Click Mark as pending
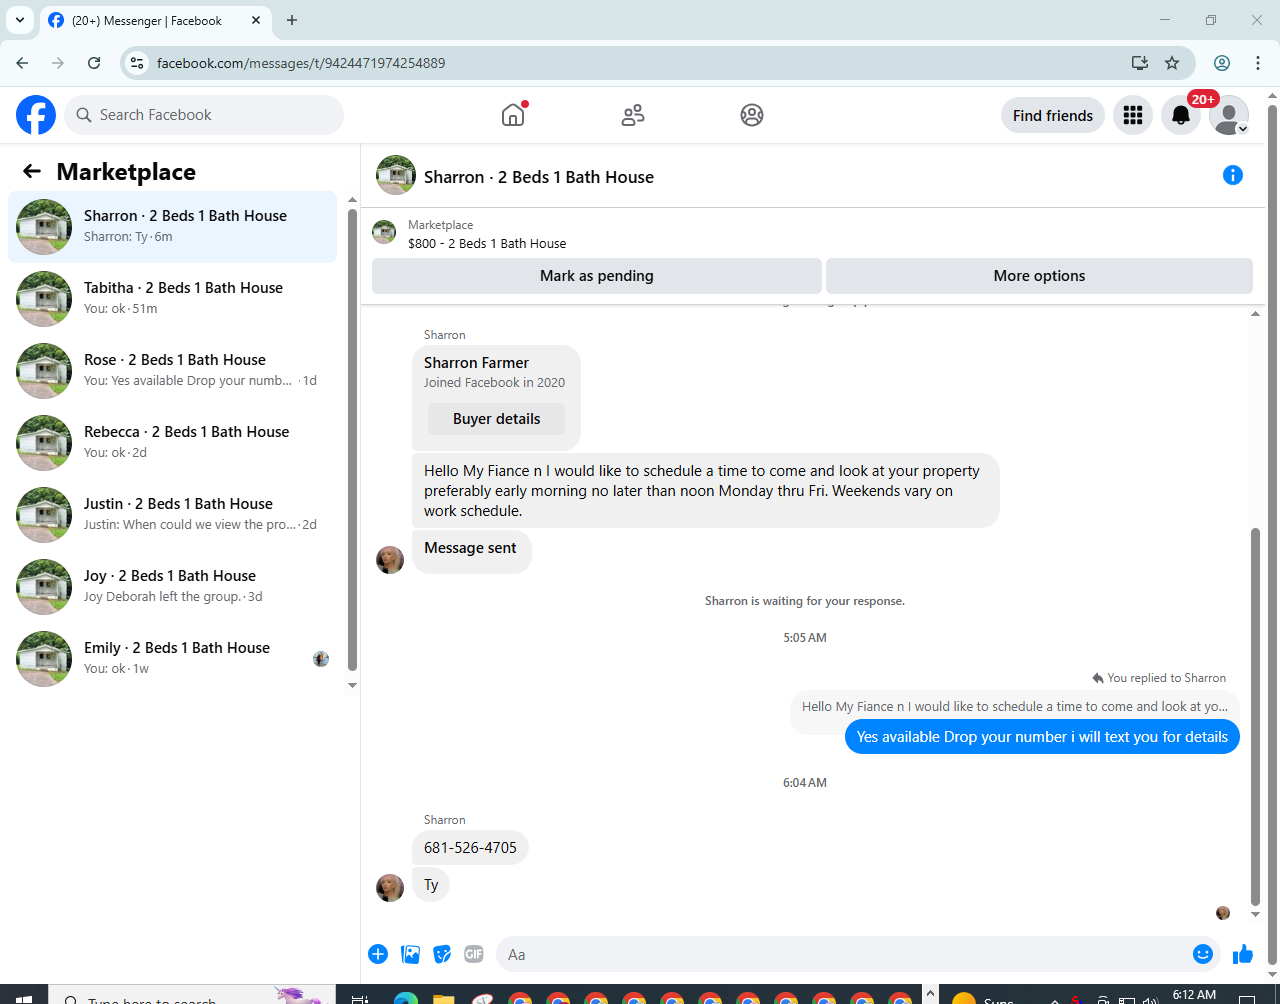Screen dimensions: 1280x1004 click(x=597, y=276)
